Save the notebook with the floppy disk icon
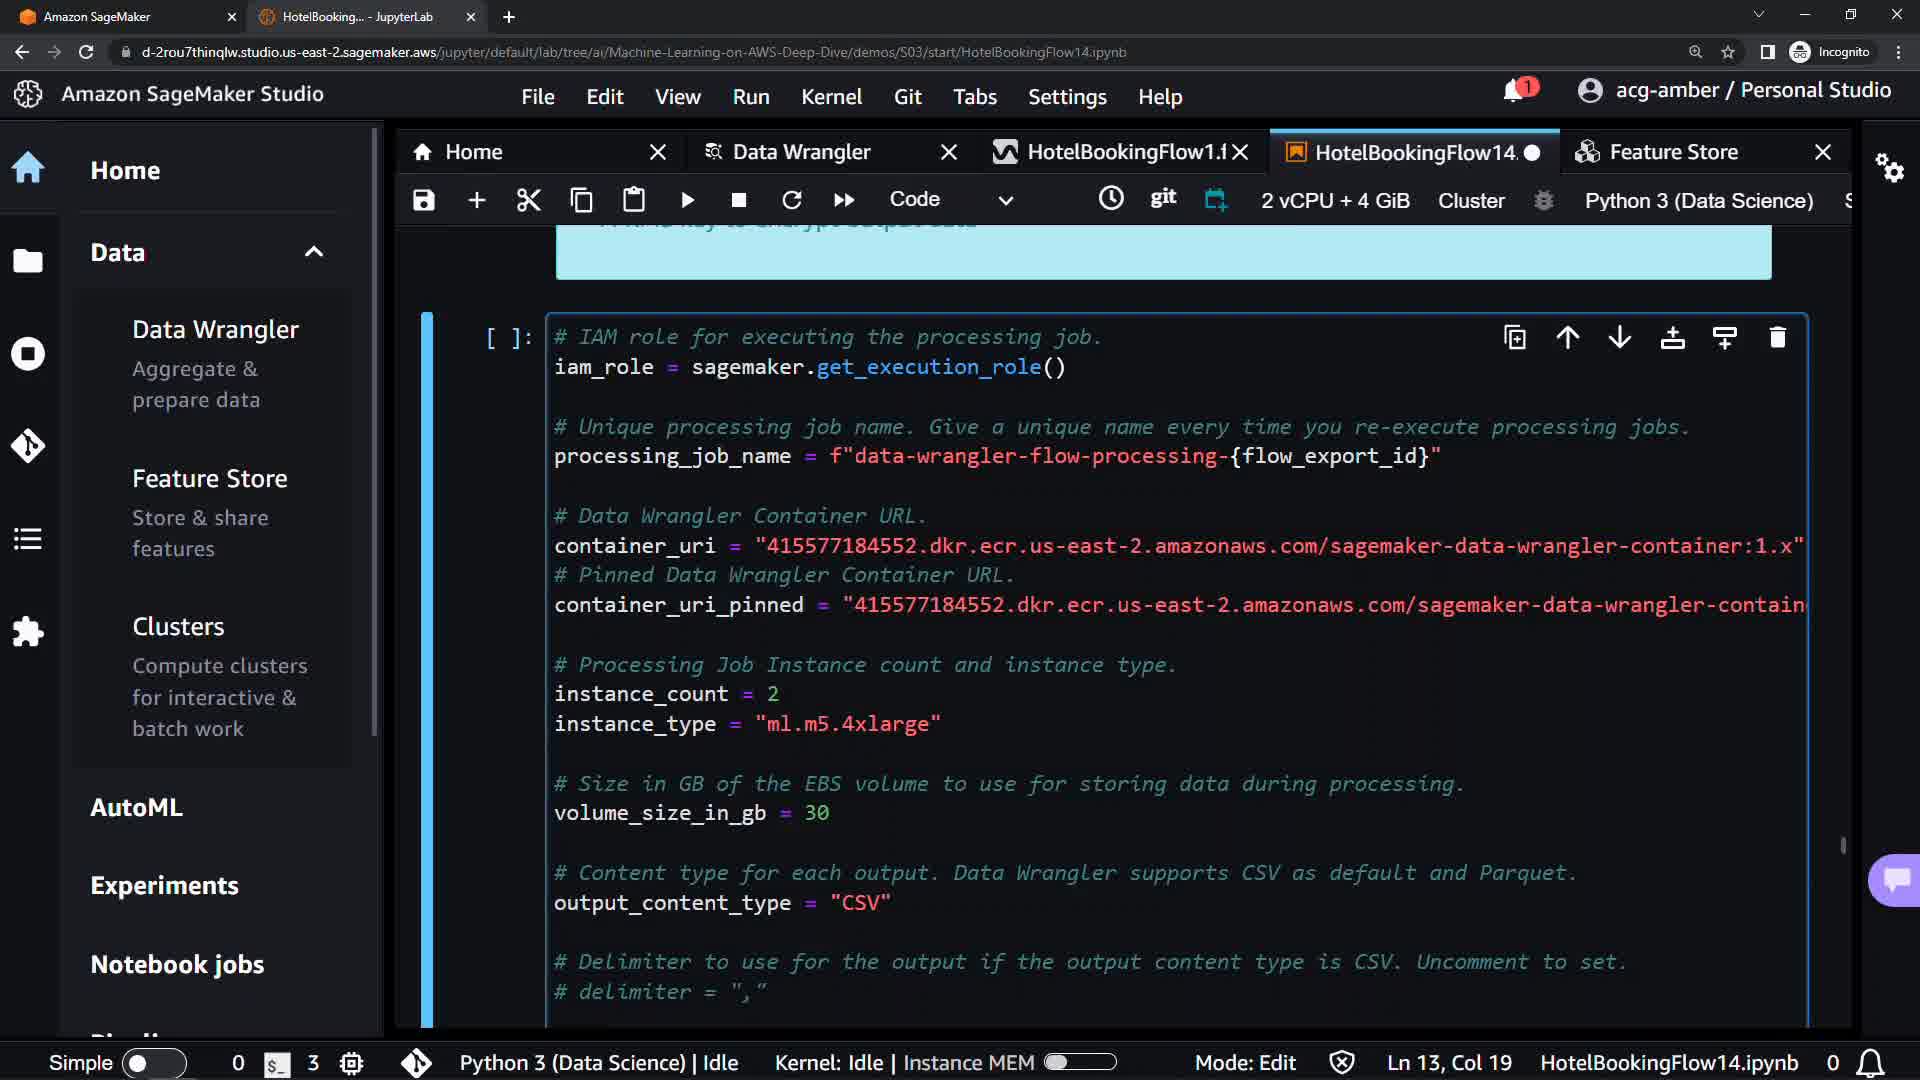 [424, 200]
